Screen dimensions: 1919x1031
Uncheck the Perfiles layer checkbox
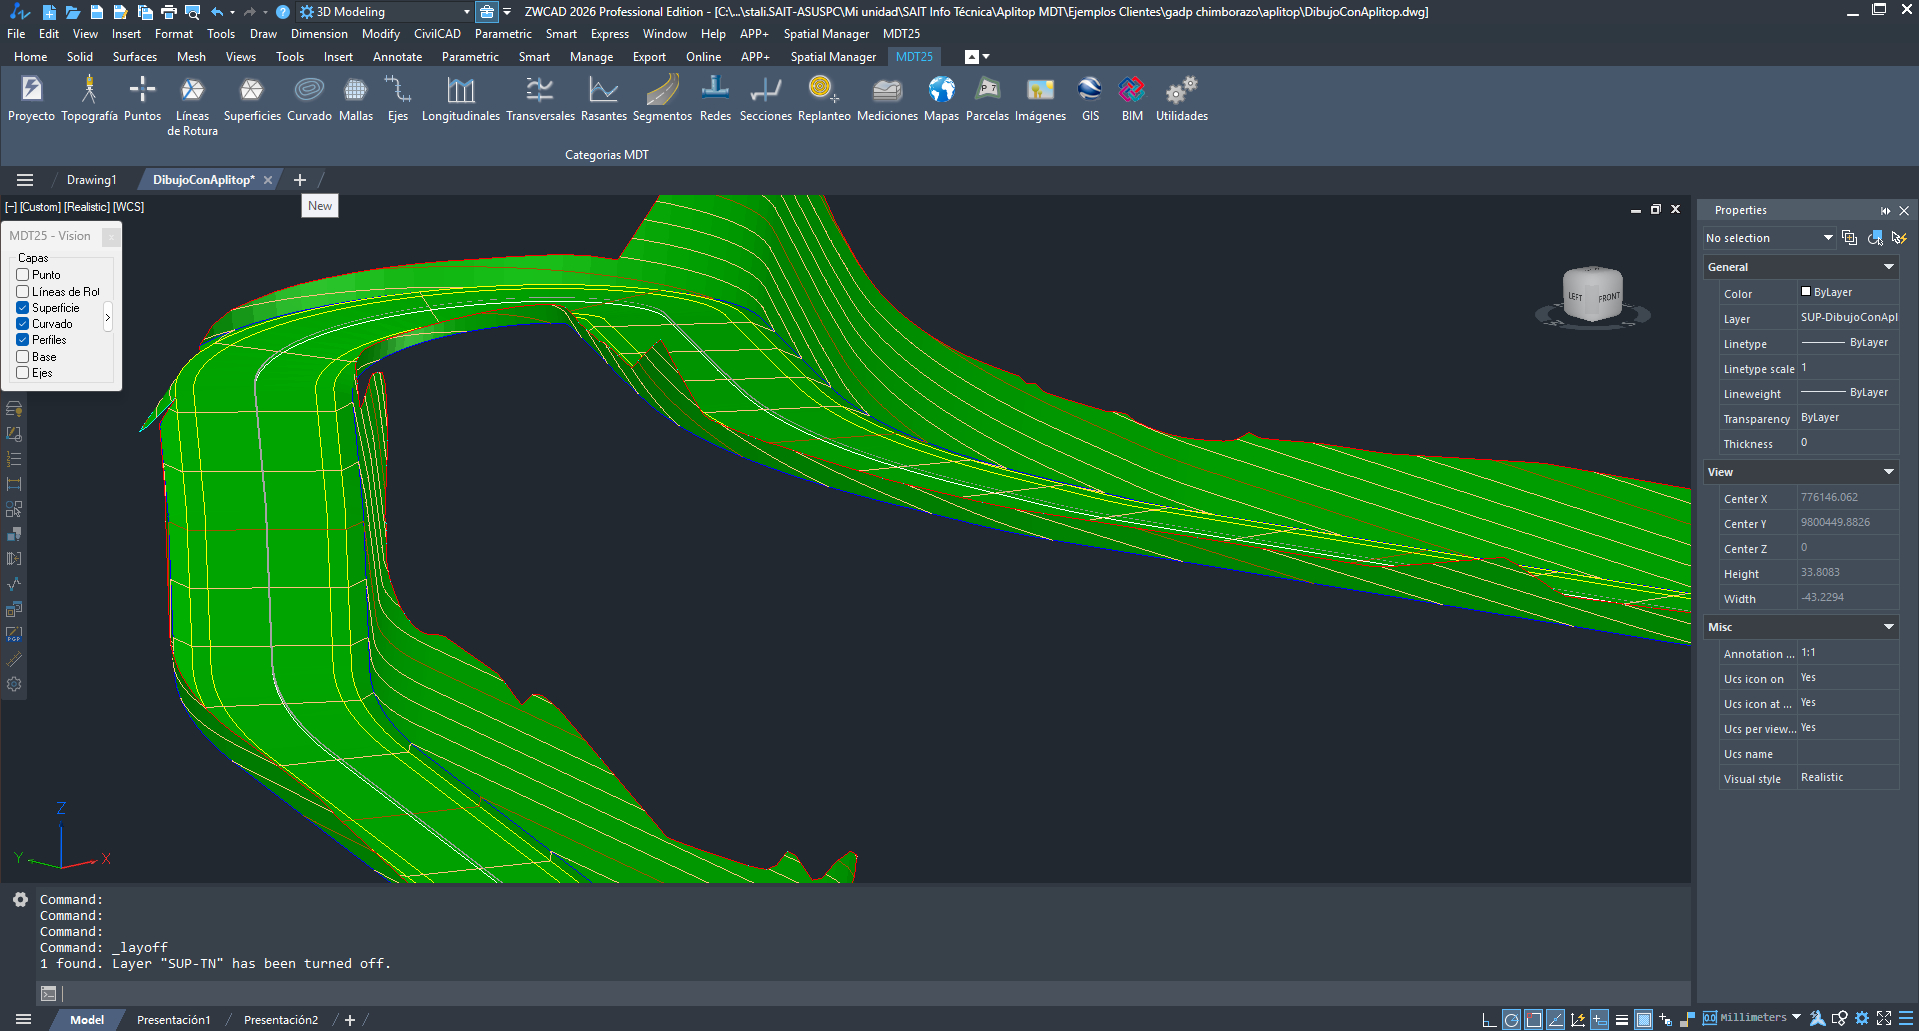pyautogui.click(x=22, y=339)
